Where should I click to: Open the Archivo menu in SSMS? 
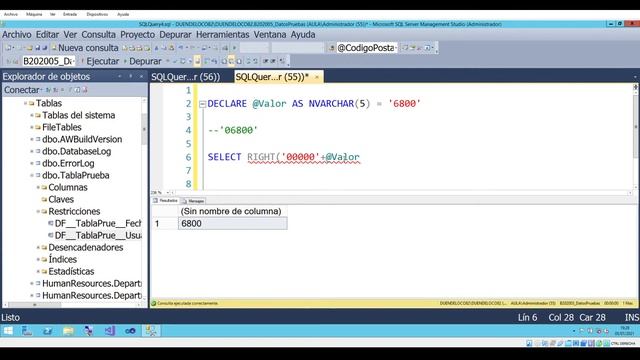pyautogui.click(x=17, y=35)
